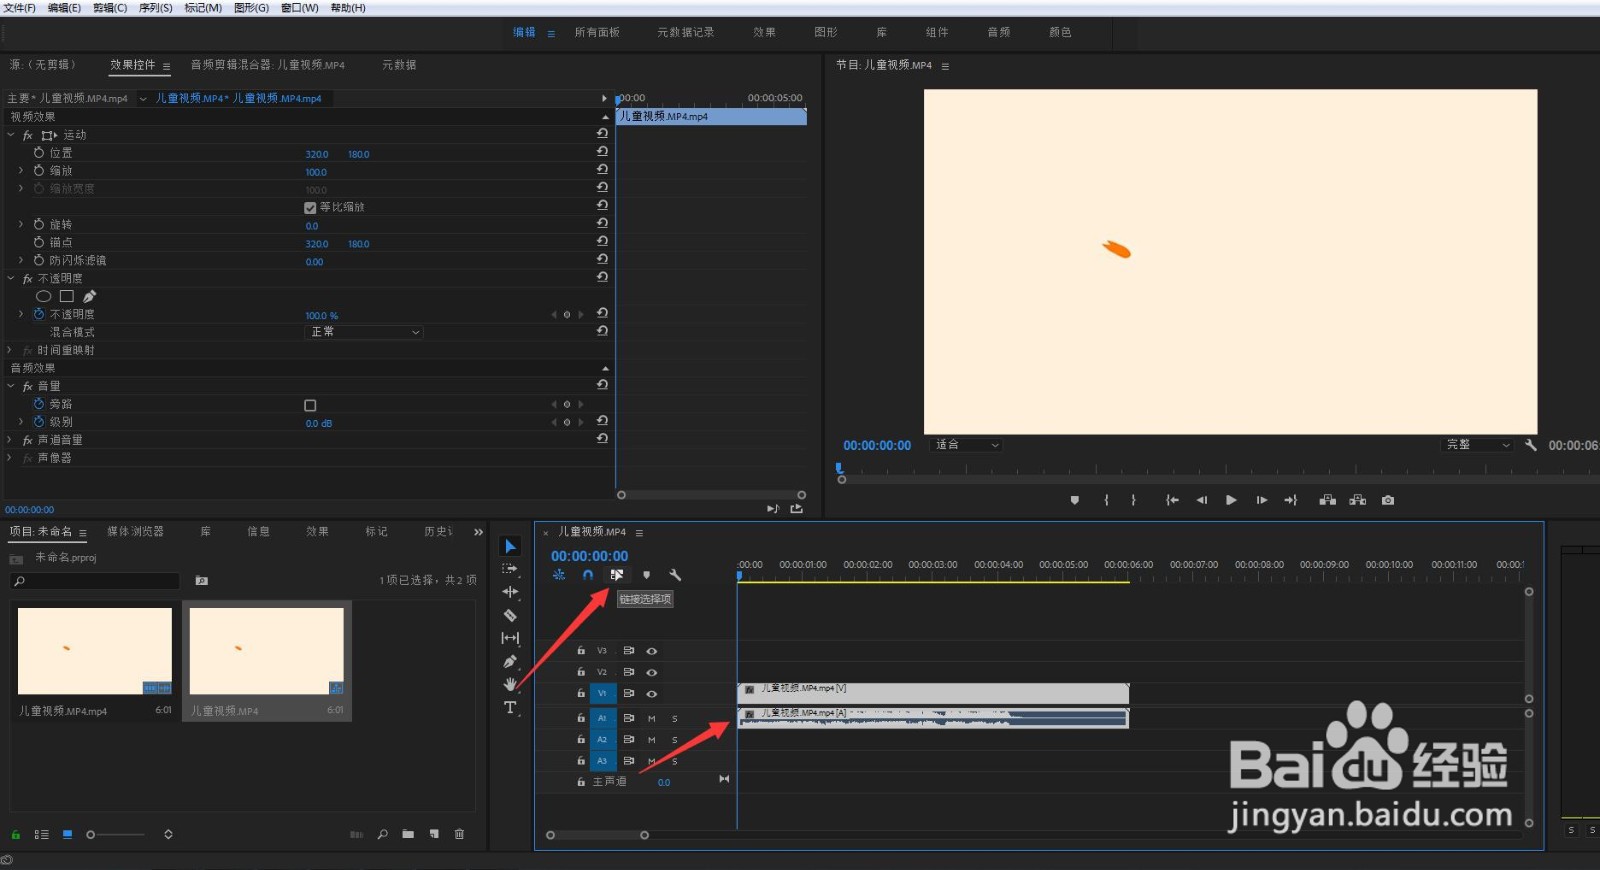Play the Program Monitor video
The width and height of the screenshot is (1600, 870).
click(x=1231, y=500)
